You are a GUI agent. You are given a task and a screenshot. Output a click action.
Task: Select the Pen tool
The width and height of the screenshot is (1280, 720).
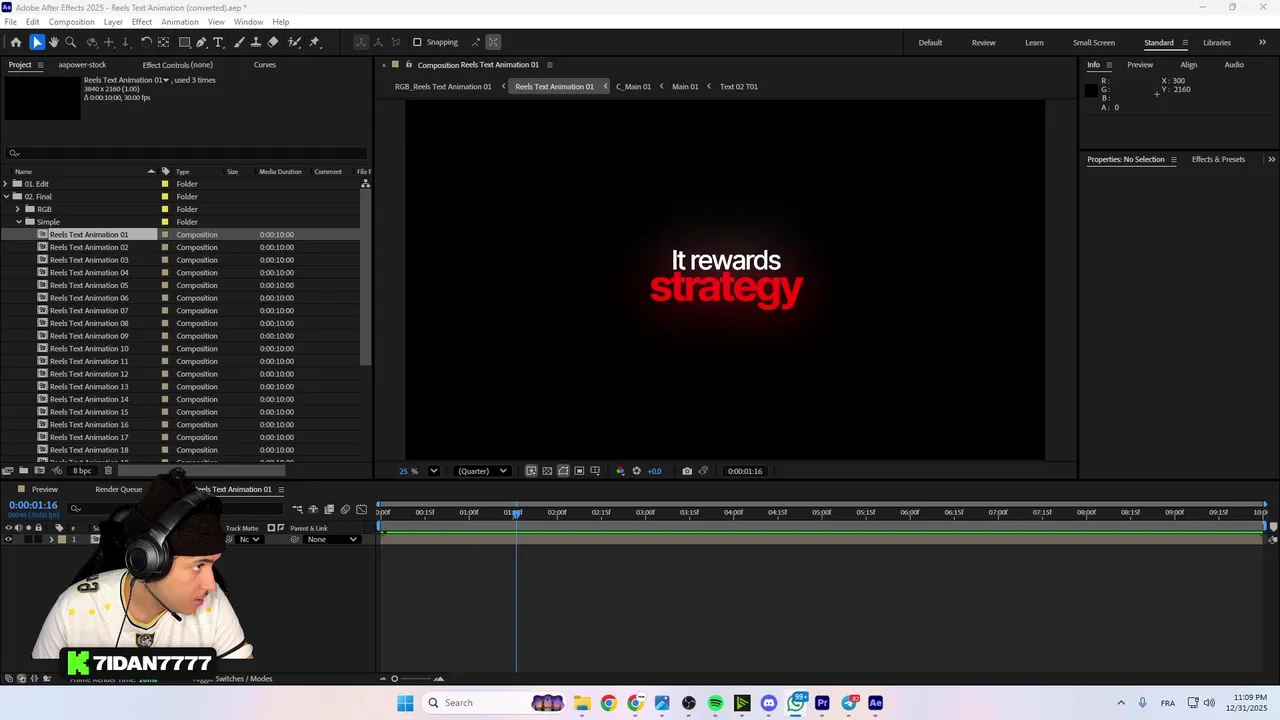coord(201,42)
